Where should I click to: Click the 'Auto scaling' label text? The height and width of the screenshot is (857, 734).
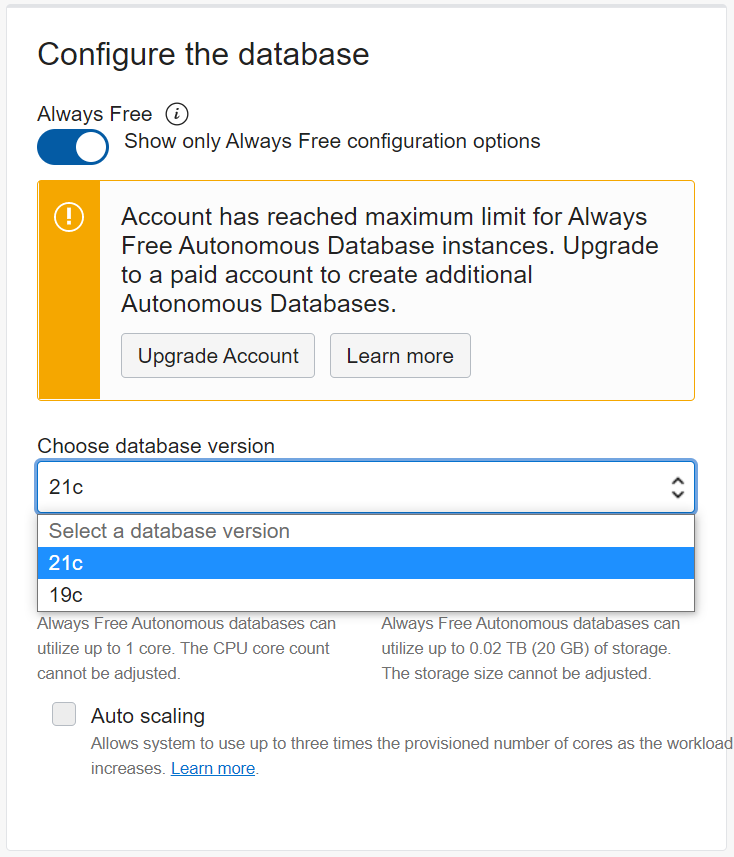[148, 716]
